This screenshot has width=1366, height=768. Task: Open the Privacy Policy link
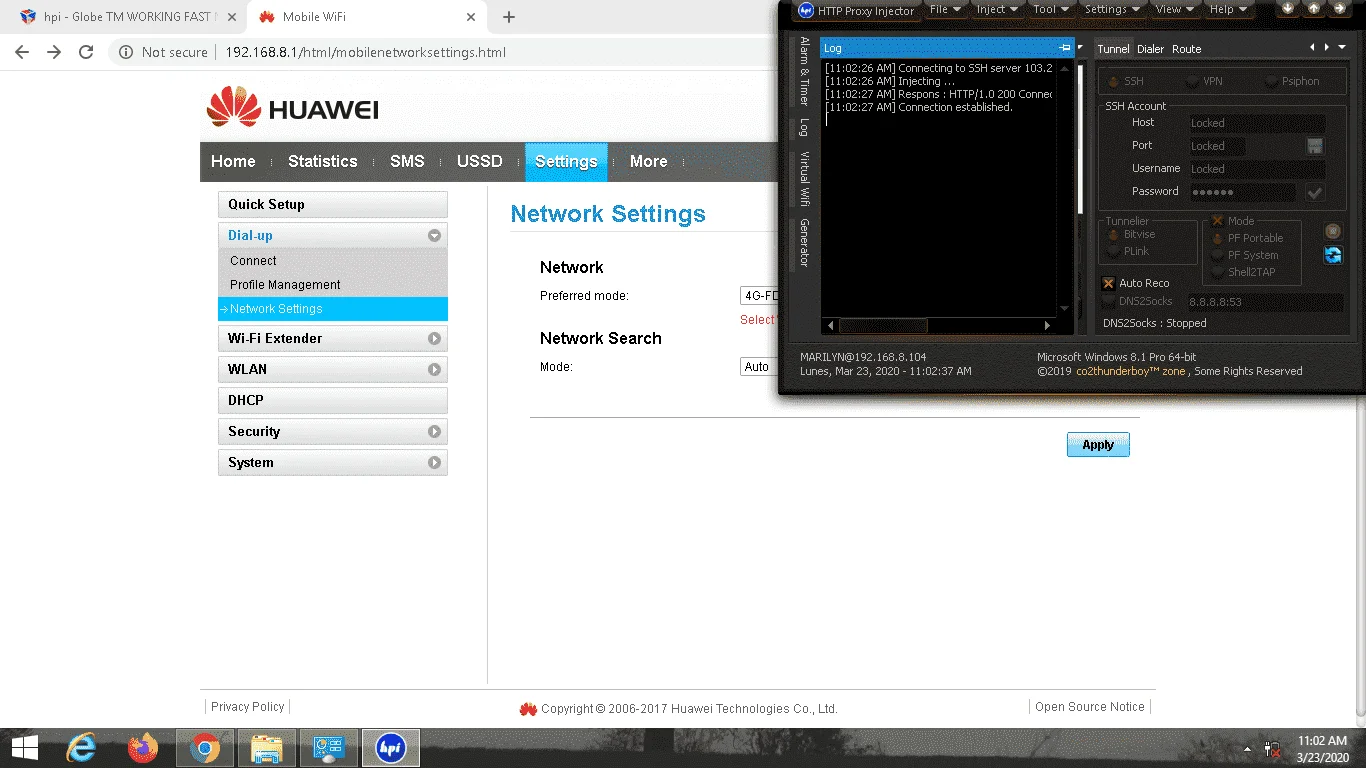pyautogui.click(x=248, y=707)
